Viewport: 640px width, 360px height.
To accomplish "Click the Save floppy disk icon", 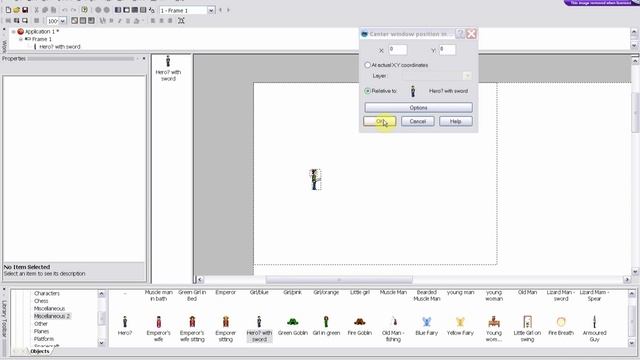I will point(25,10).
